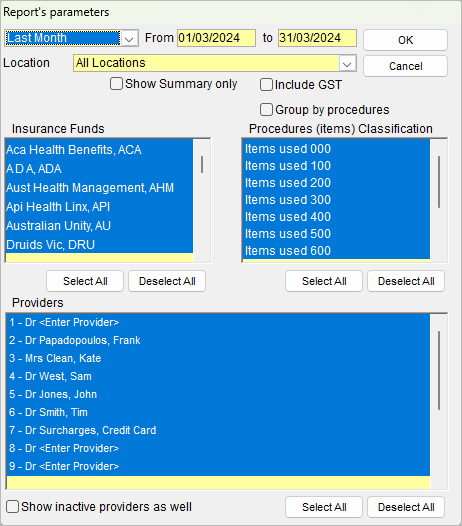The image size is (462, 526).
Task: Select All providers at the bottom
Action: click(324, 507)
